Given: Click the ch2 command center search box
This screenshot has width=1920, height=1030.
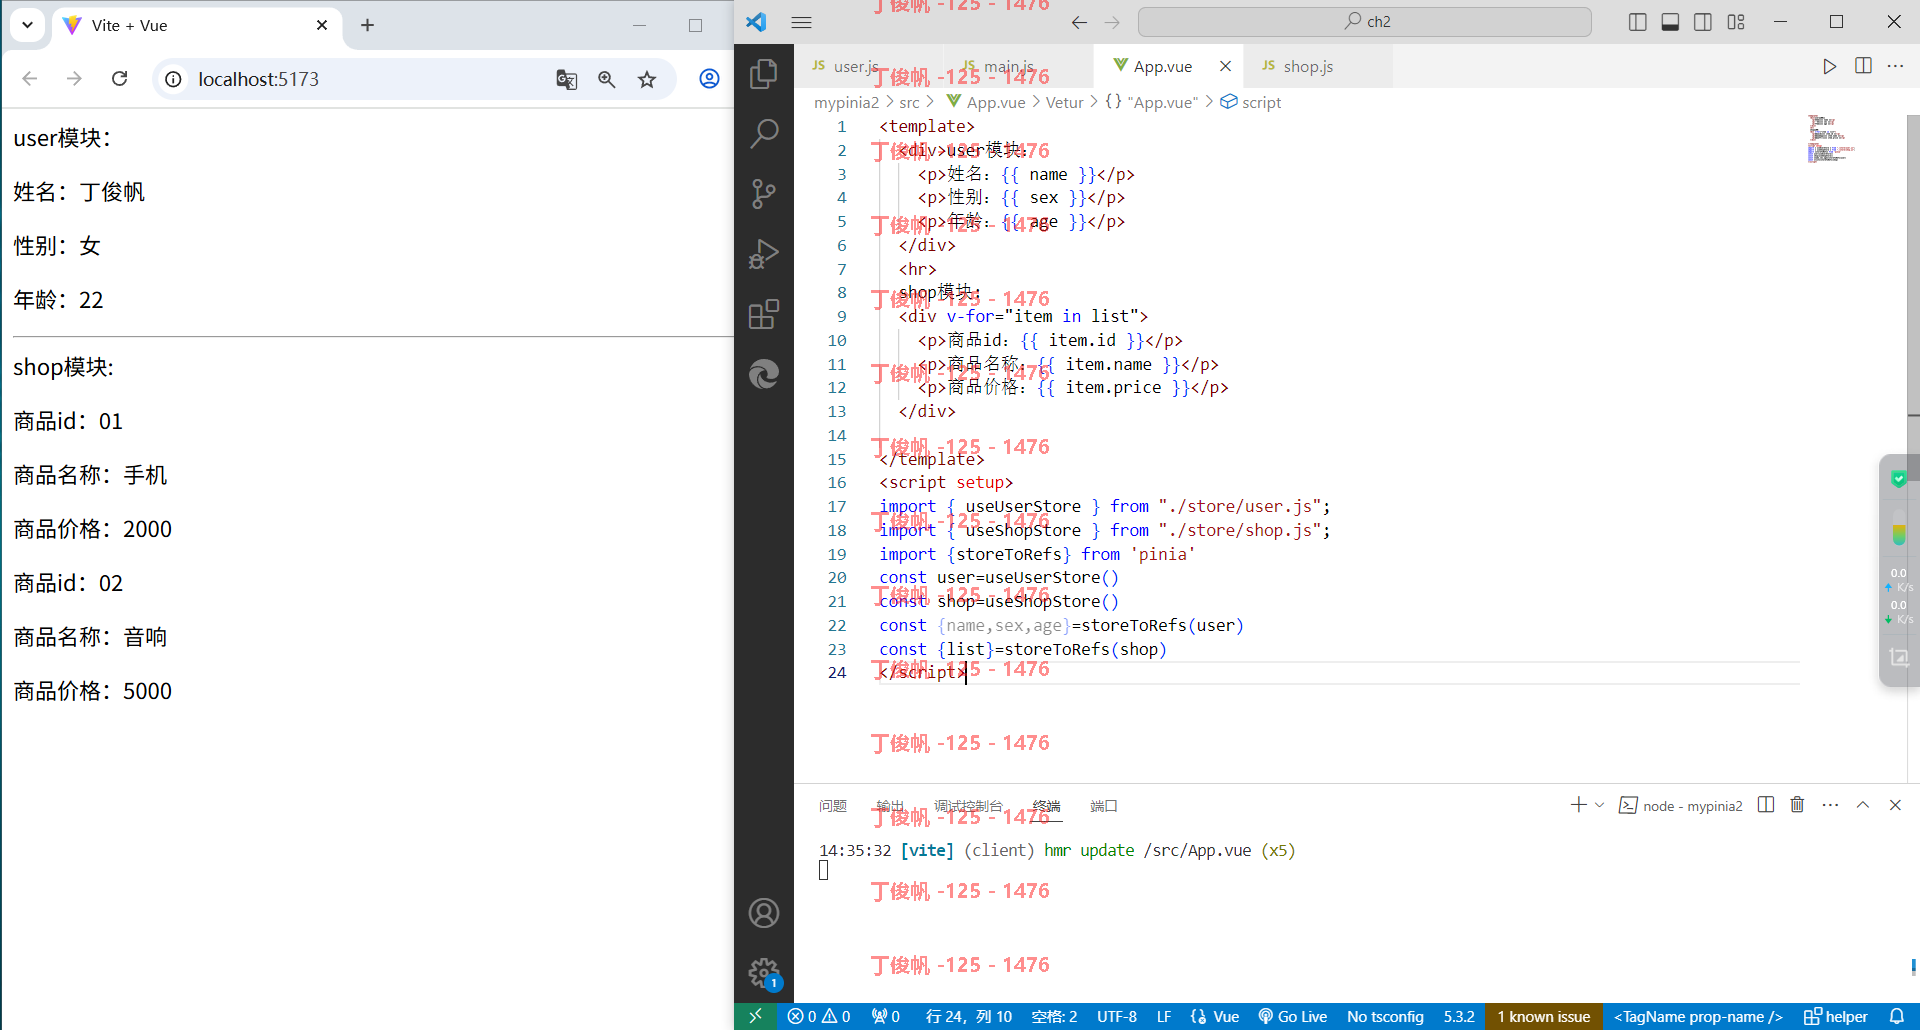Looking at the screenshot, I should tap(1364, 22).
